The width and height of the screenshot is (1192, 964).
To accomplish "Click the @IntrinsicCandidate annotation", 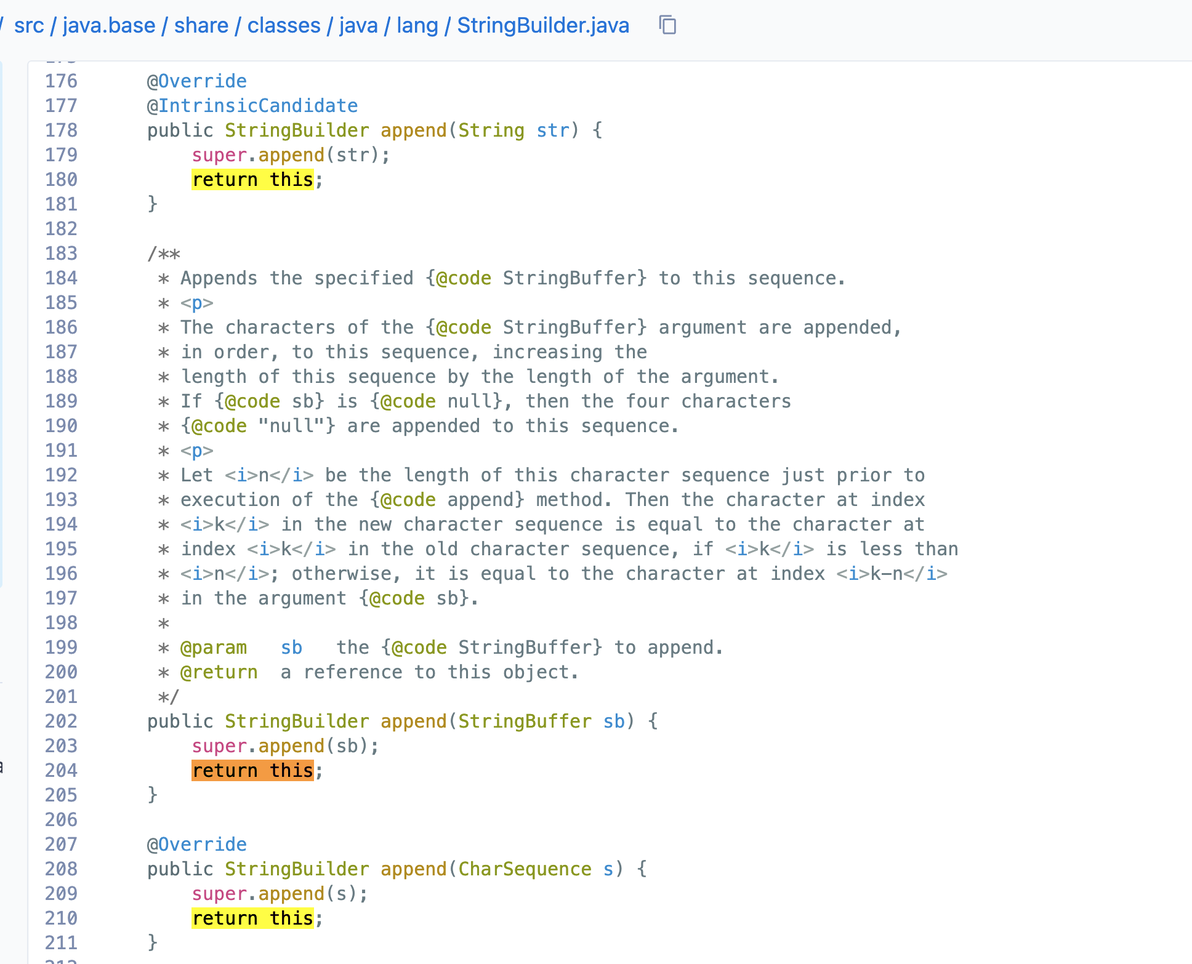I will 252,106.
